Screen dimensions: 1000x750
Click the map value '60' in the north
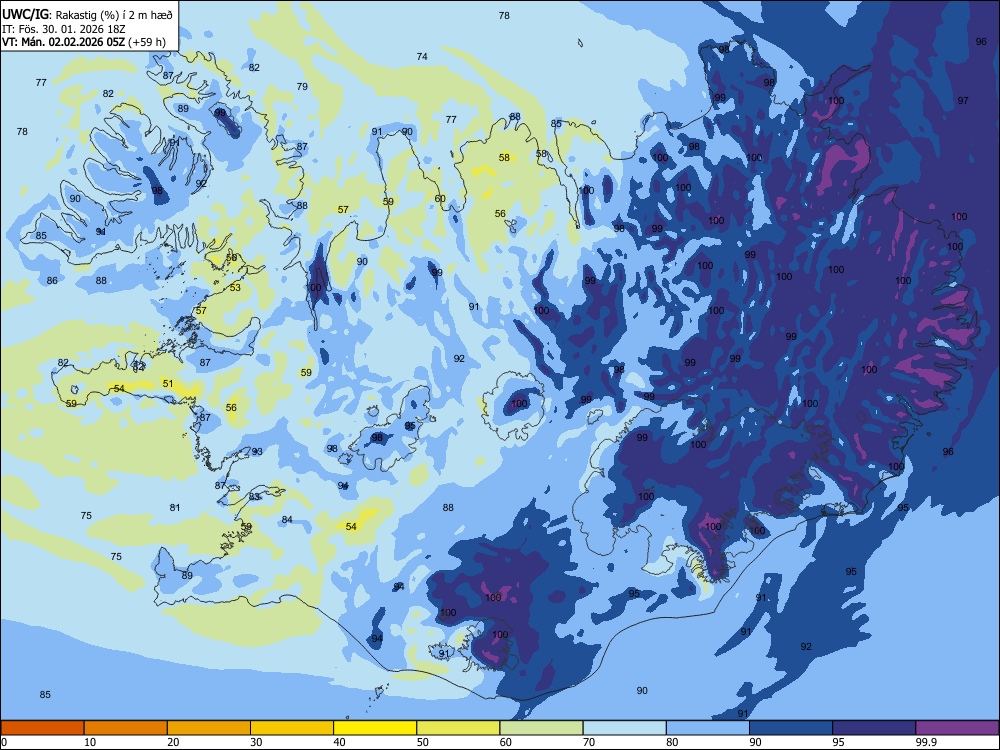(x=440, y=199)
